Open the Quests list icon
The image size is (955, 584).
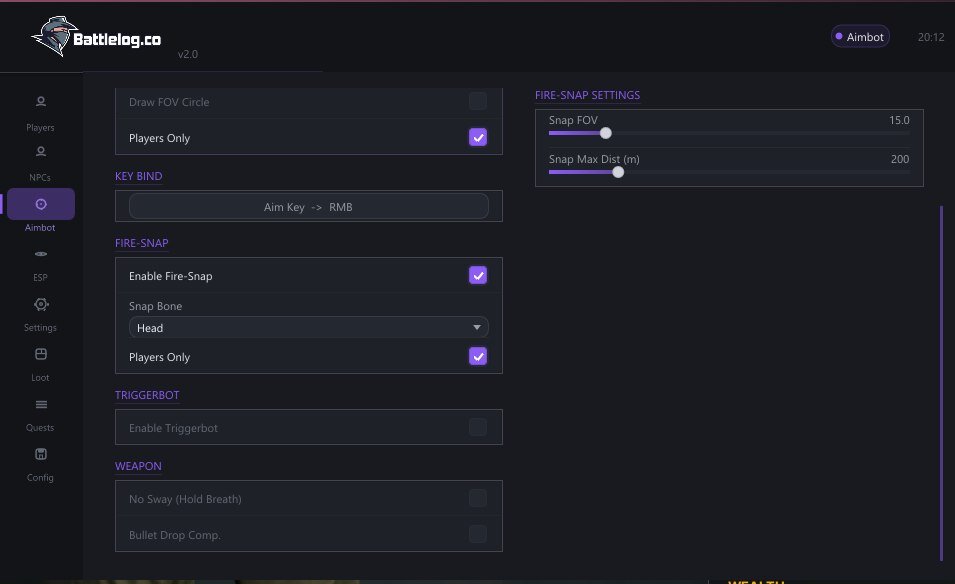(41, 404)
